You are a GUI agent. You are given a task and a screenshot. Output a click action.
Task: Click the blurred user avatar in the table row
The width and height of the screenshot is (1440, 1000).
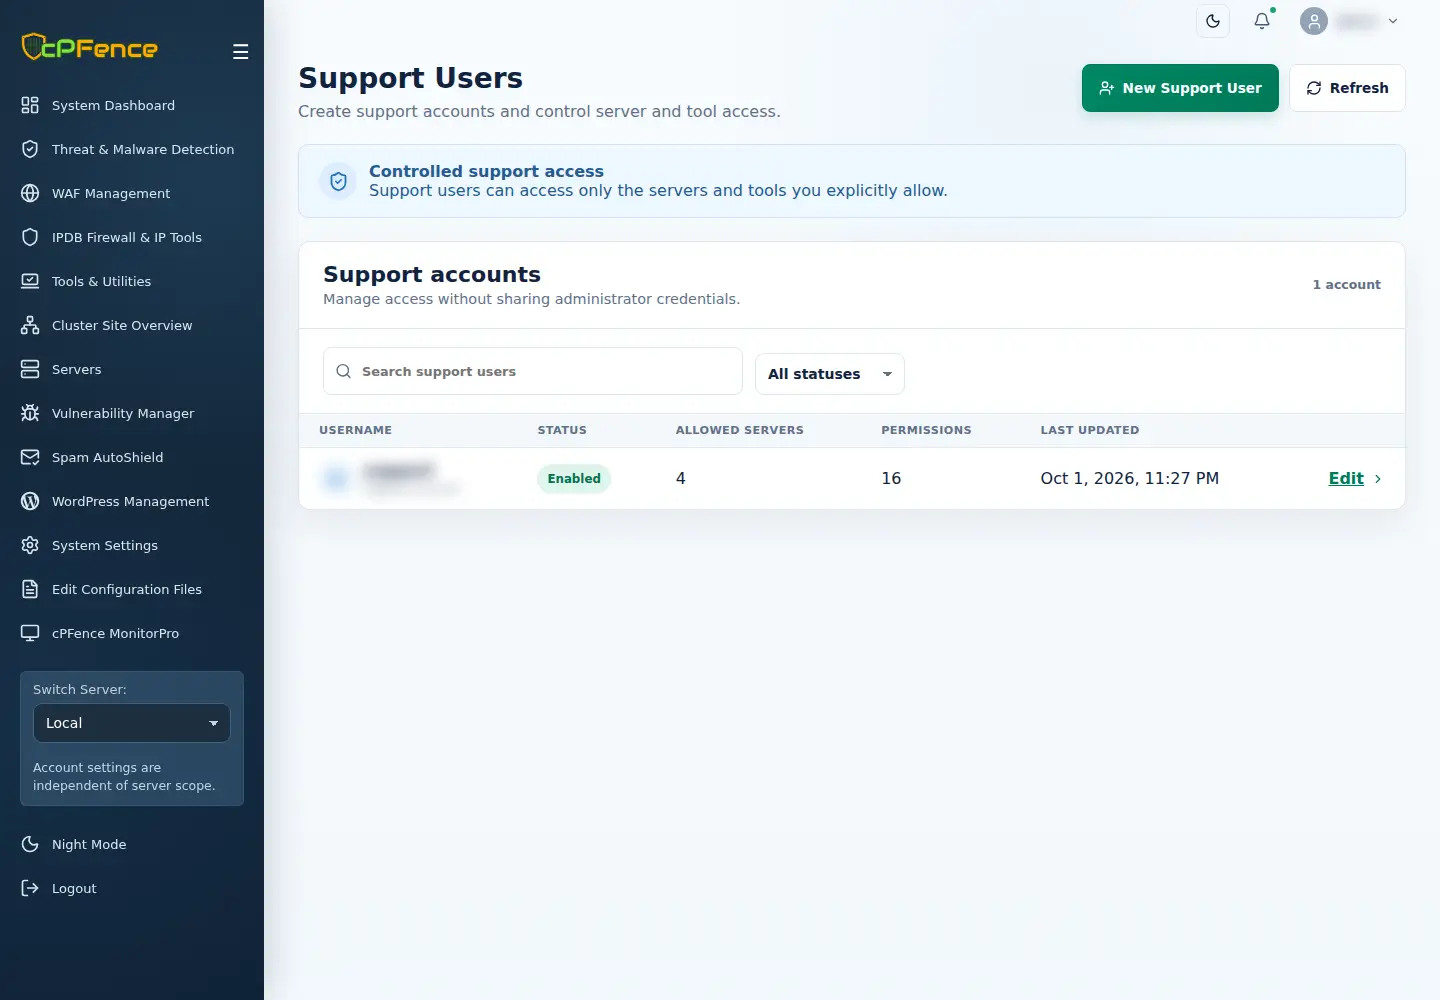pos(336,478)
